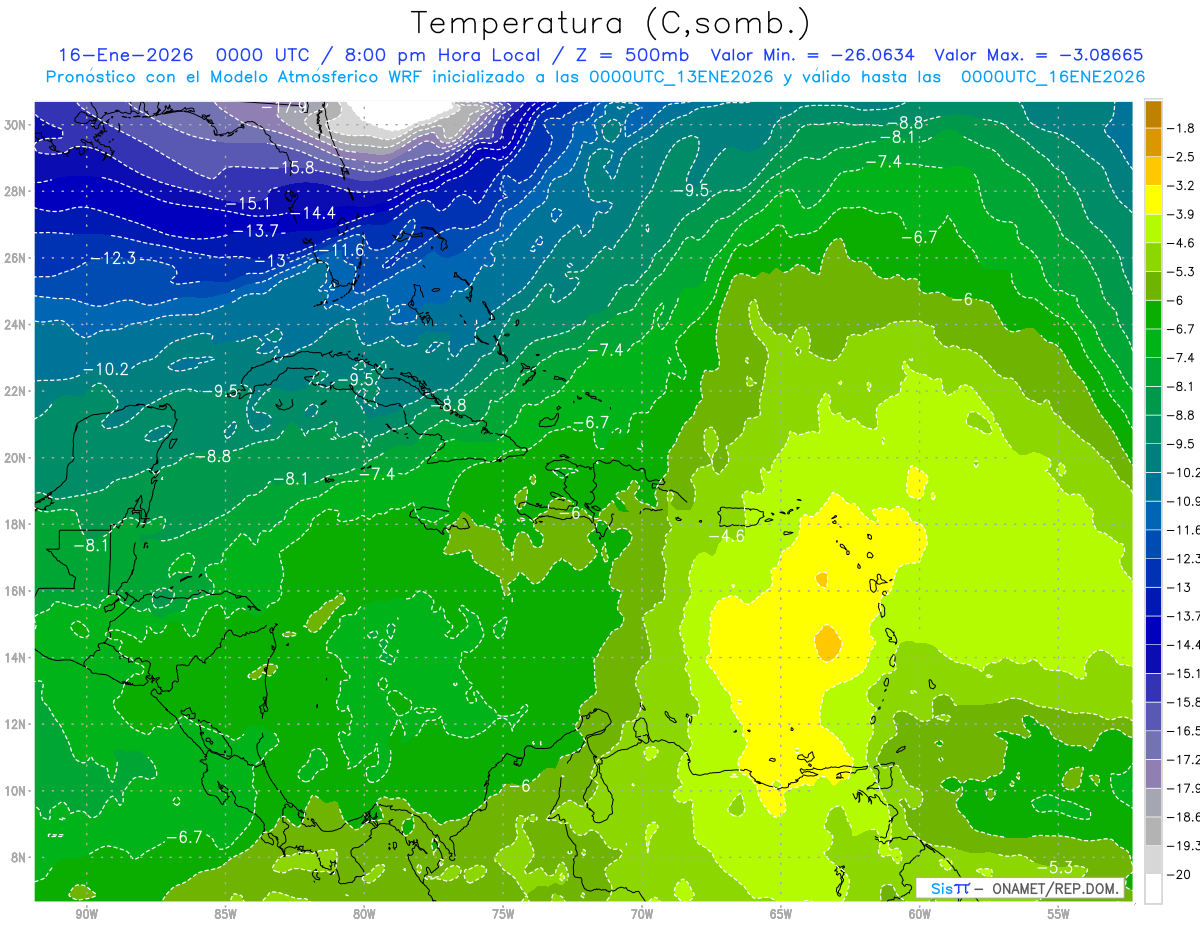Click the 'Sisπ' logo on the map
1200x927 pixels.
950,888
